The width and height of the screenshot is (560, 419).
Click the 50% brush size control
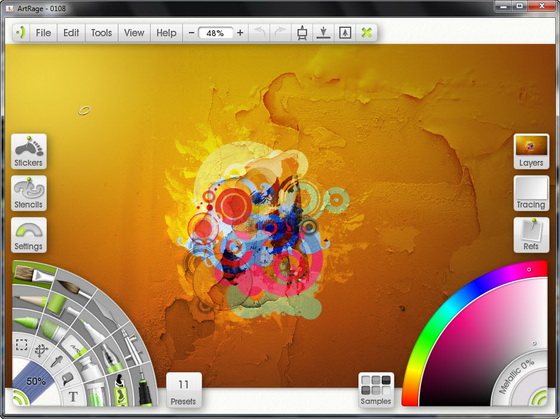(x=36, y=381)
